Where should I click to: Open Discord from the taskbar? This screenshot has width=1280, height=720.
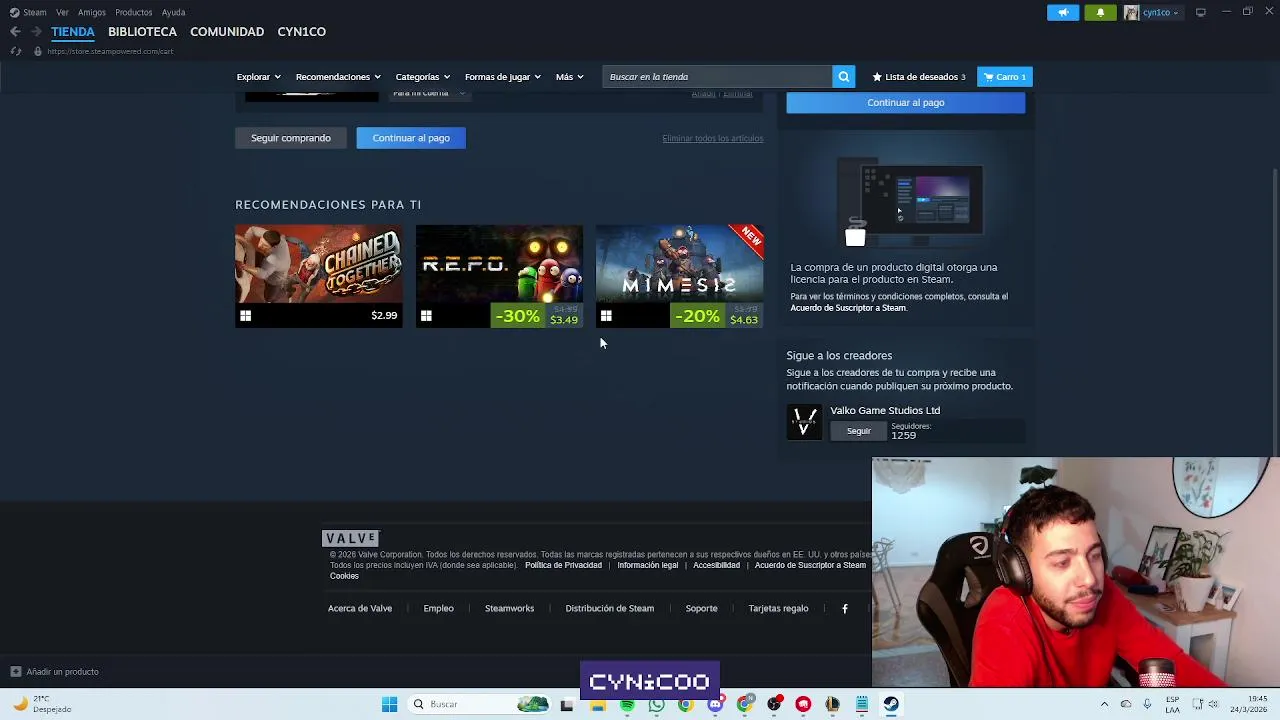715,704
